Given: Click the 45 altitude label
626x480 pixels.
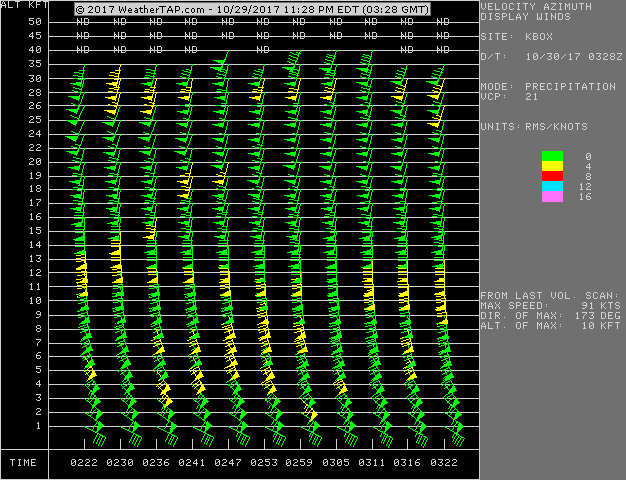Looking at the screenshot, I should (35, 36).
